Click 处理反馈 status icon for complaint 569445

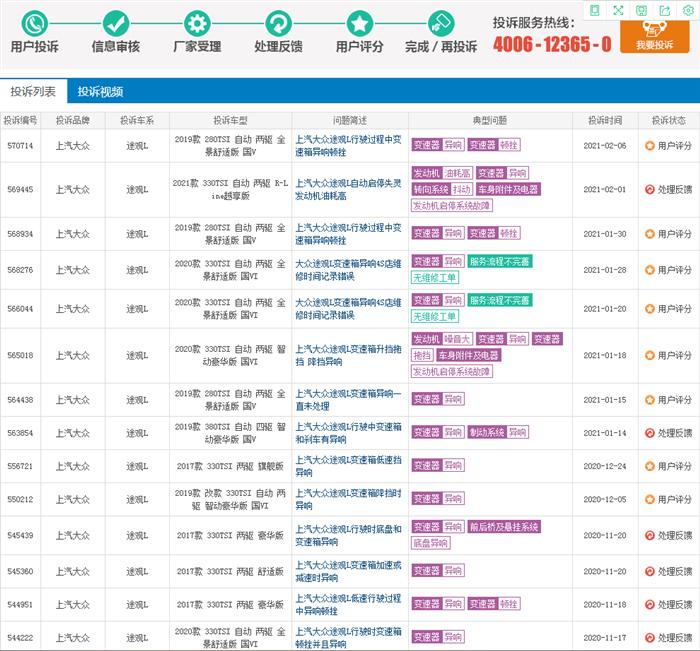(x=650, y=189)
